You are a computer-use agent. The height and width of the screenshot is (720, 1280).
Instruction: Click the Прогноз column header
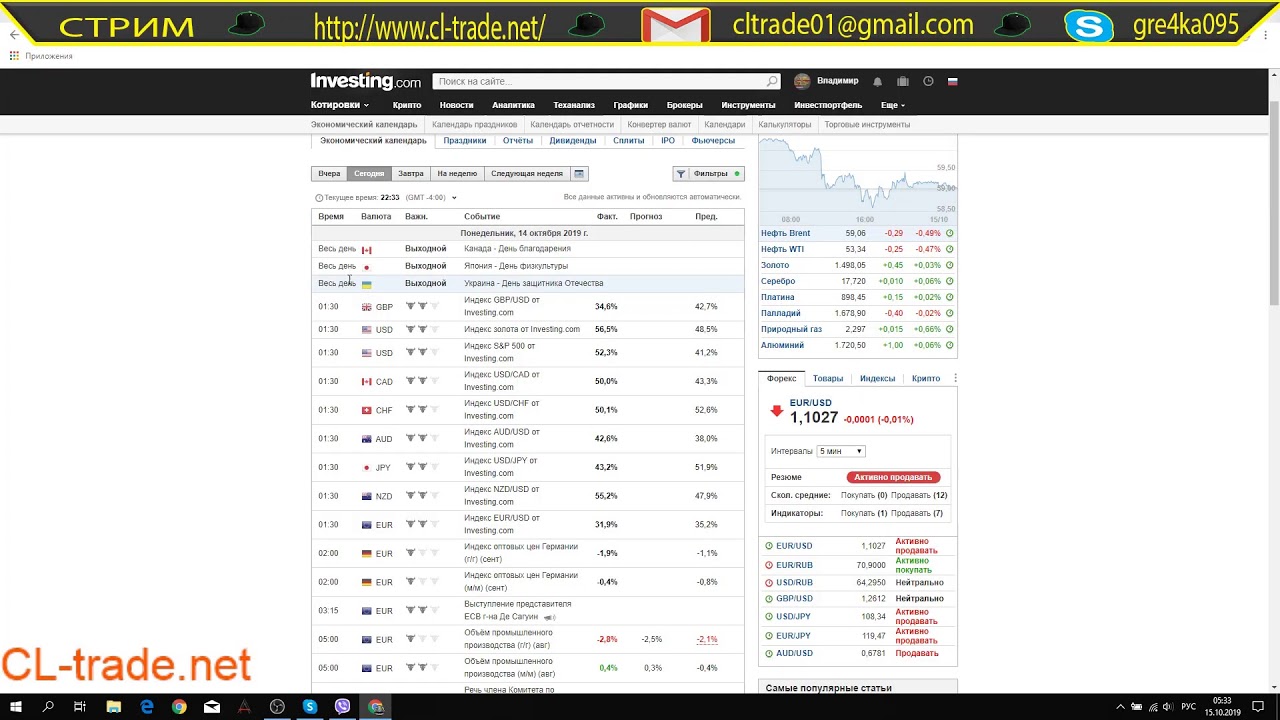point(646,216)
